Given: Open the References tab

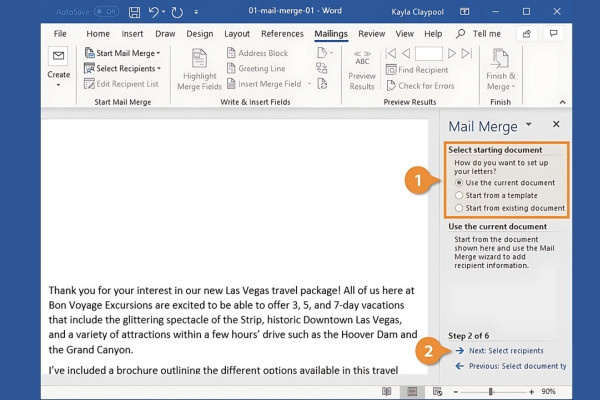Looking at the screenshot, I should (x=282, y=34).
